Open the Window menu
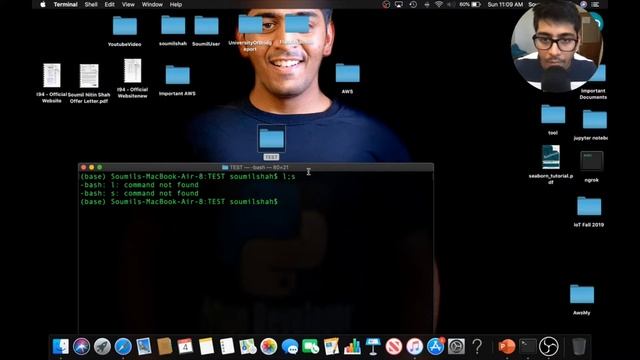 point(152,4)
